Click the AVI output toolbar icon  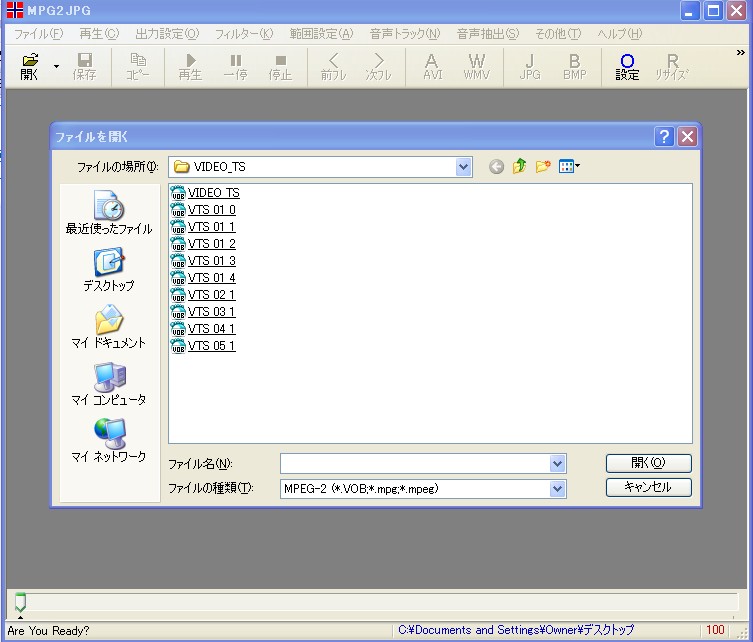[432, 67]
